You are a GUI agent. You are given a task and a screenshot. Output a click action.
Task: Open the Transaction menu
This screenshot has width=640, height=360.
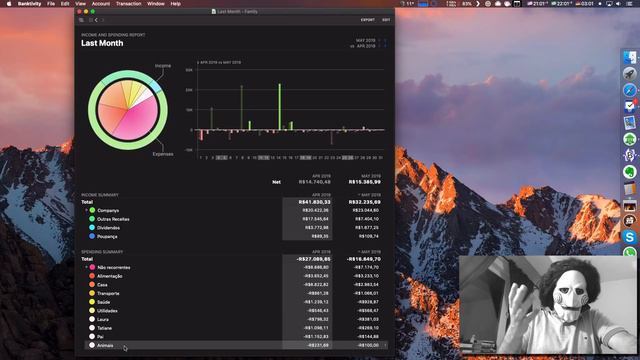click(129, 4)
